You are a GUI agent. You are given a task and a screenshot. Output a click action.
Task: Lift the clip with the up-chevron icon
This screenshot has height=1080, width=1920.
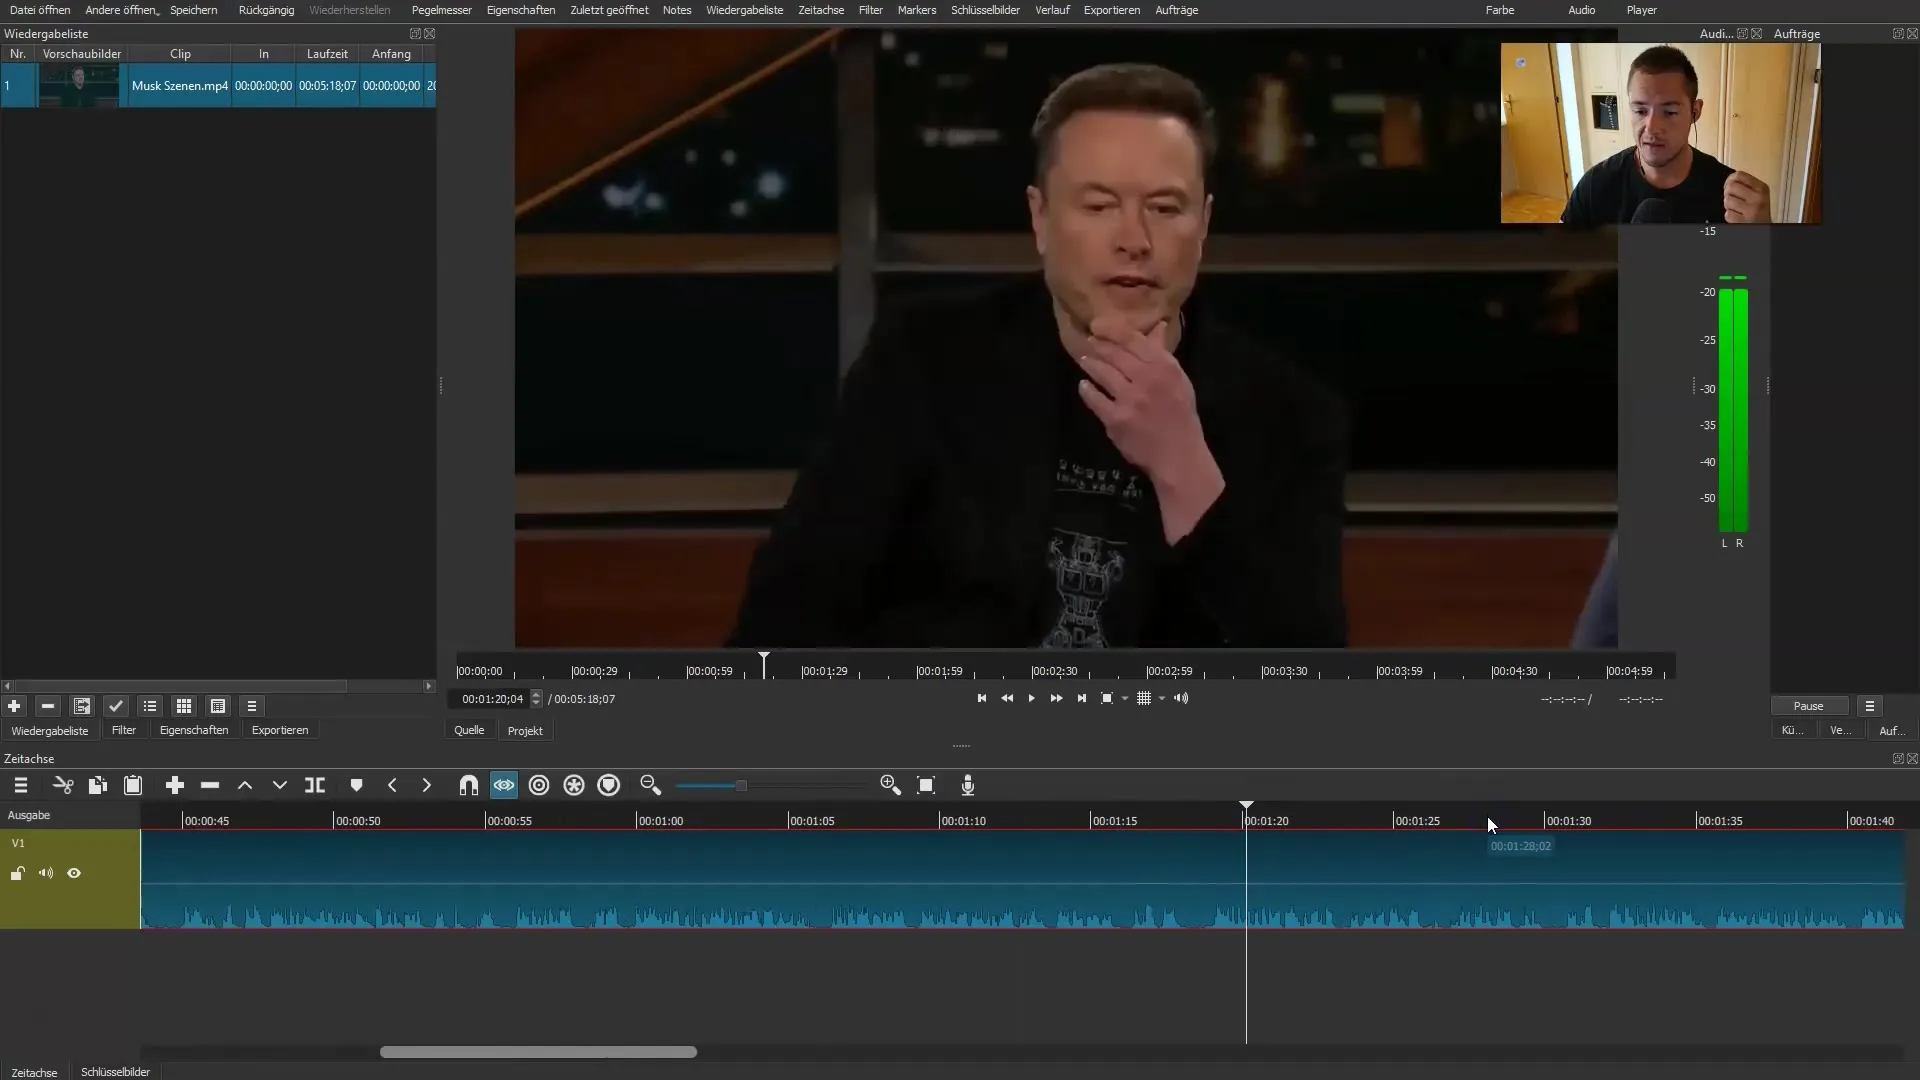coord(245,786)
